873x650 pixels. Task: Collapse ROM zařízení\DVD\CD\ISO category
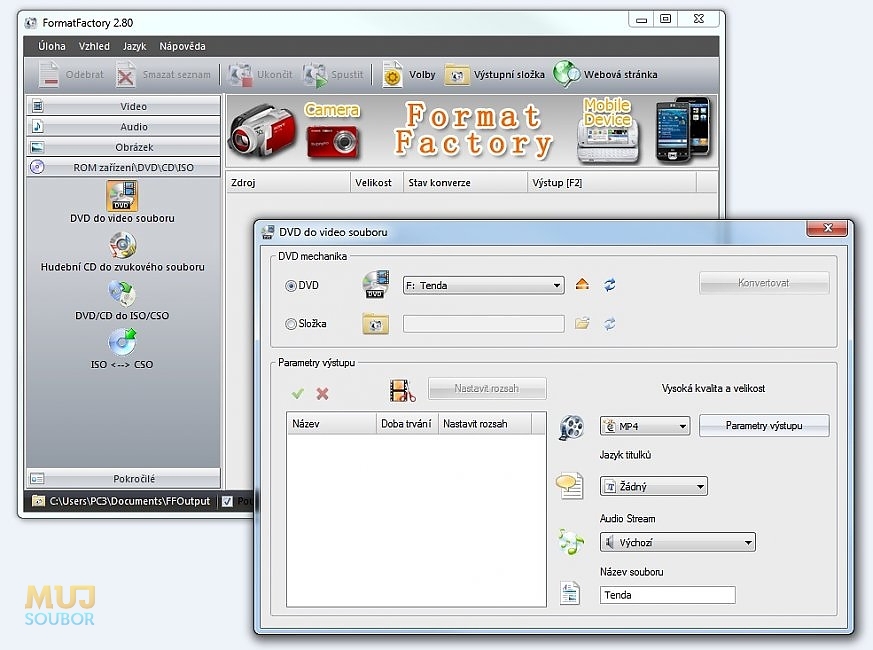tap(123, 167)
